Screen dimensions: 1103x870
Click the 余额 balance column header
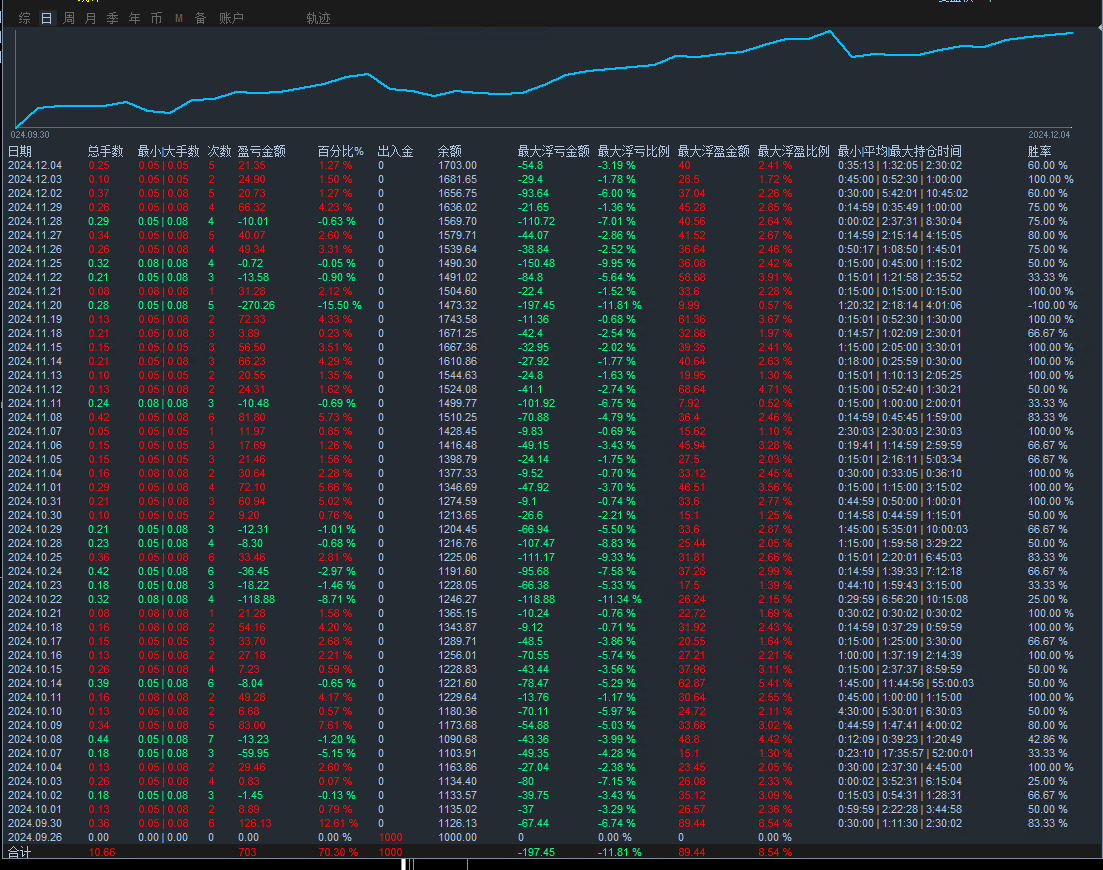pyautogui.click(x=449, y=151)
